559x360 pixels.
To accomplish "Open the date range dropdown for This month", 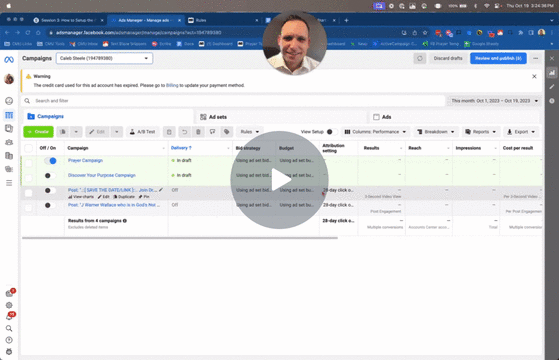I will pos(494,101).
